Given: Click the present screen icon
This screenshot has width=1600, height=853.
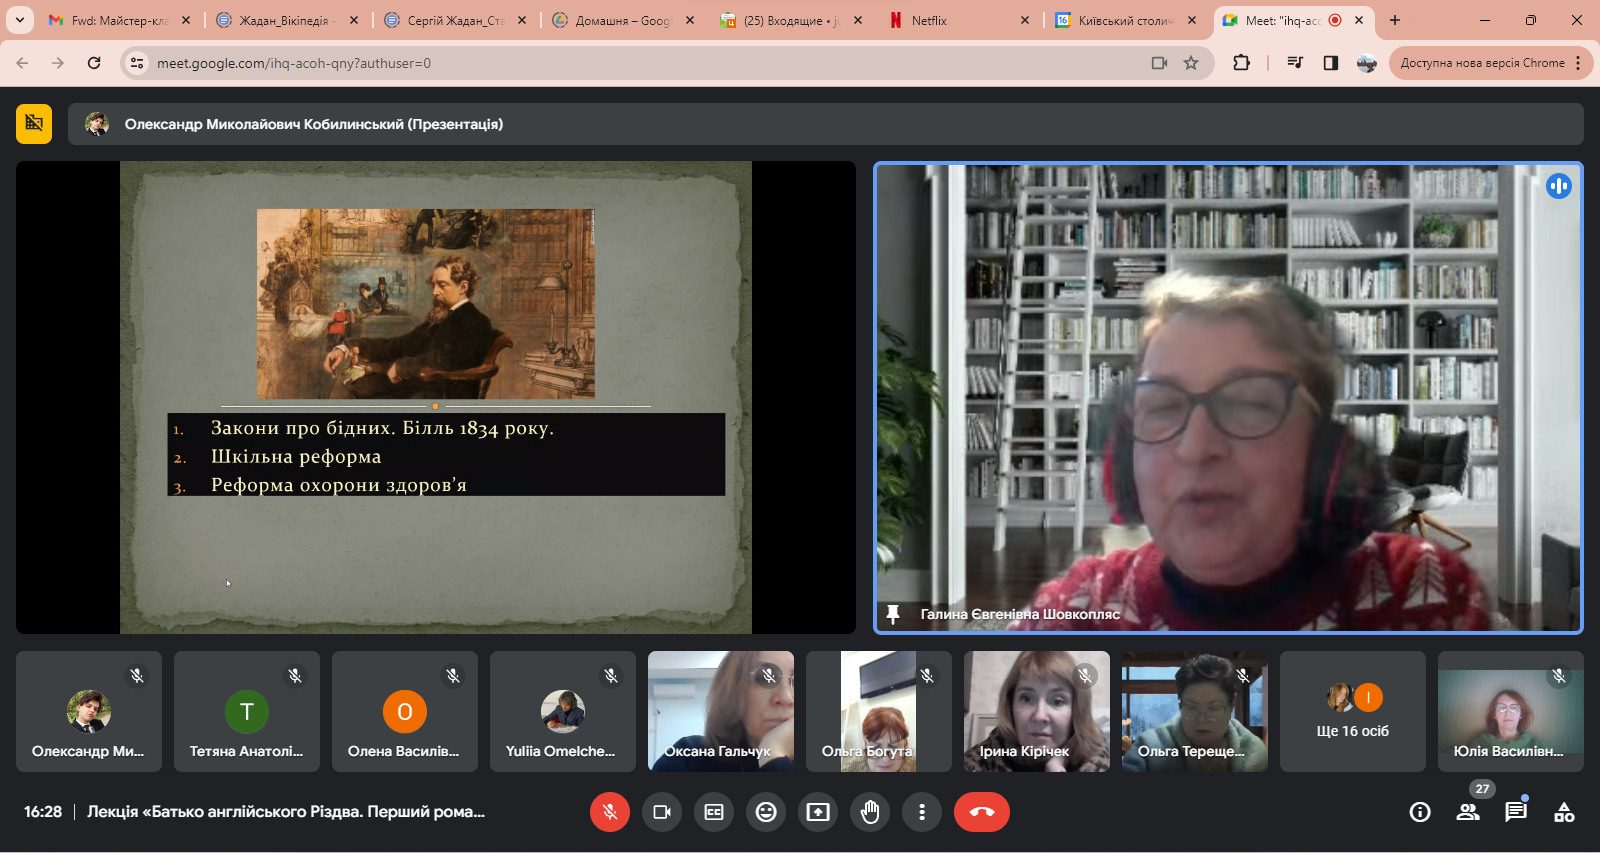Looking at the screenshot, I should [818, 812].
